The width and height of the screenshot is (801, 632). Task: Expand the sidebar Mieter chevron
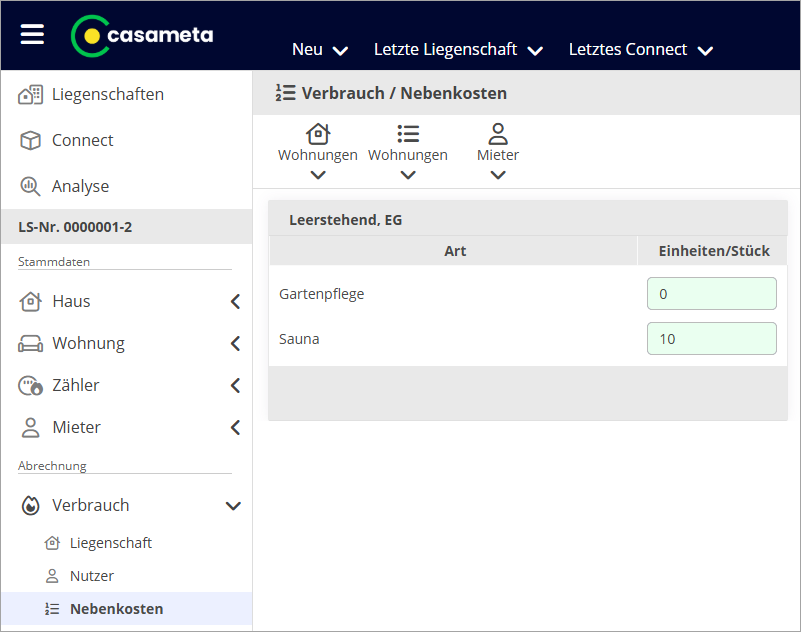coord(235,427)
